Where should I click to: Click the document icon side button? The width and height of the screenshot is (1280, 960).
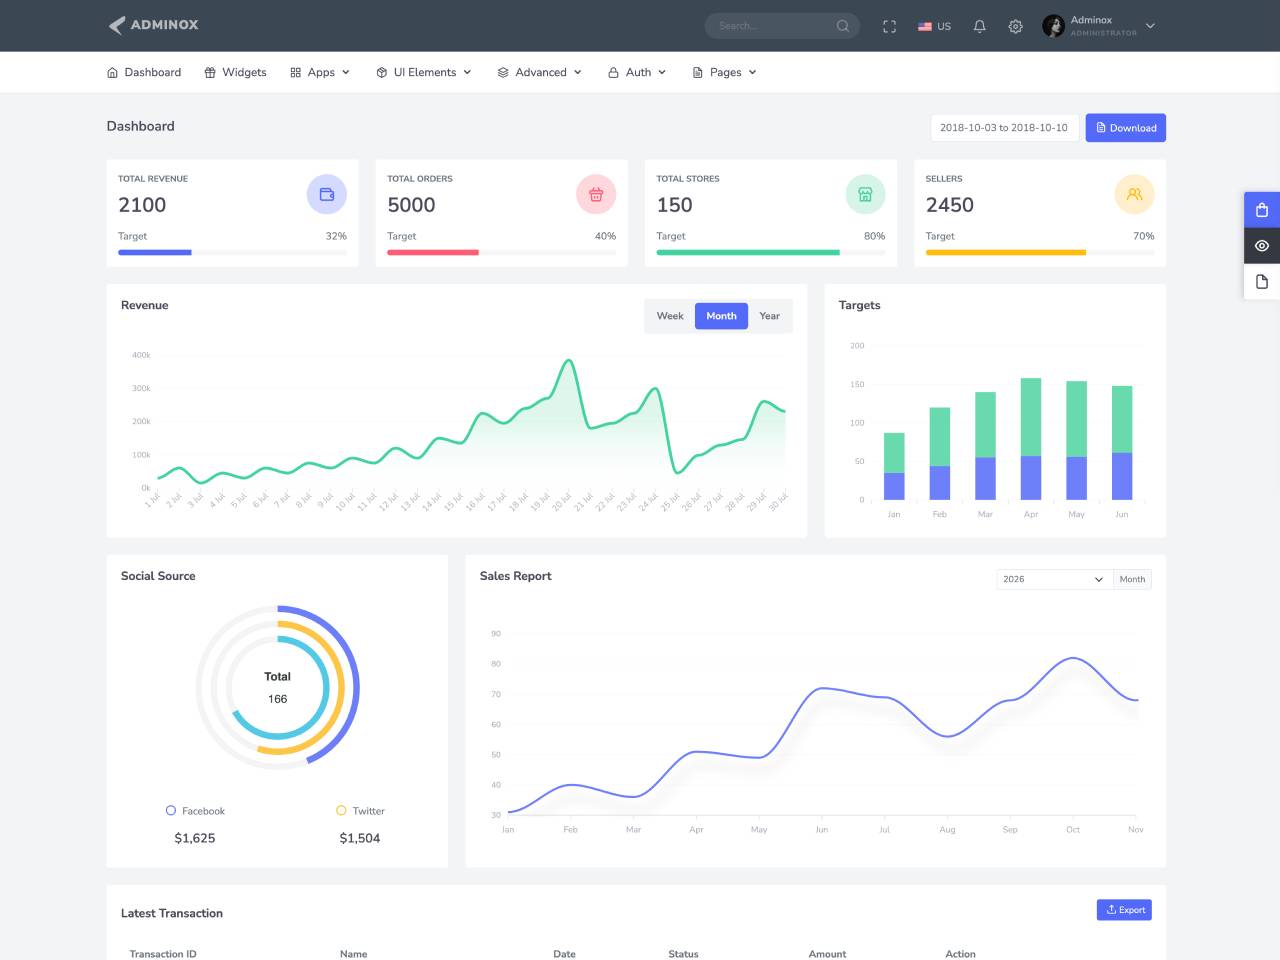[1262, 282]
